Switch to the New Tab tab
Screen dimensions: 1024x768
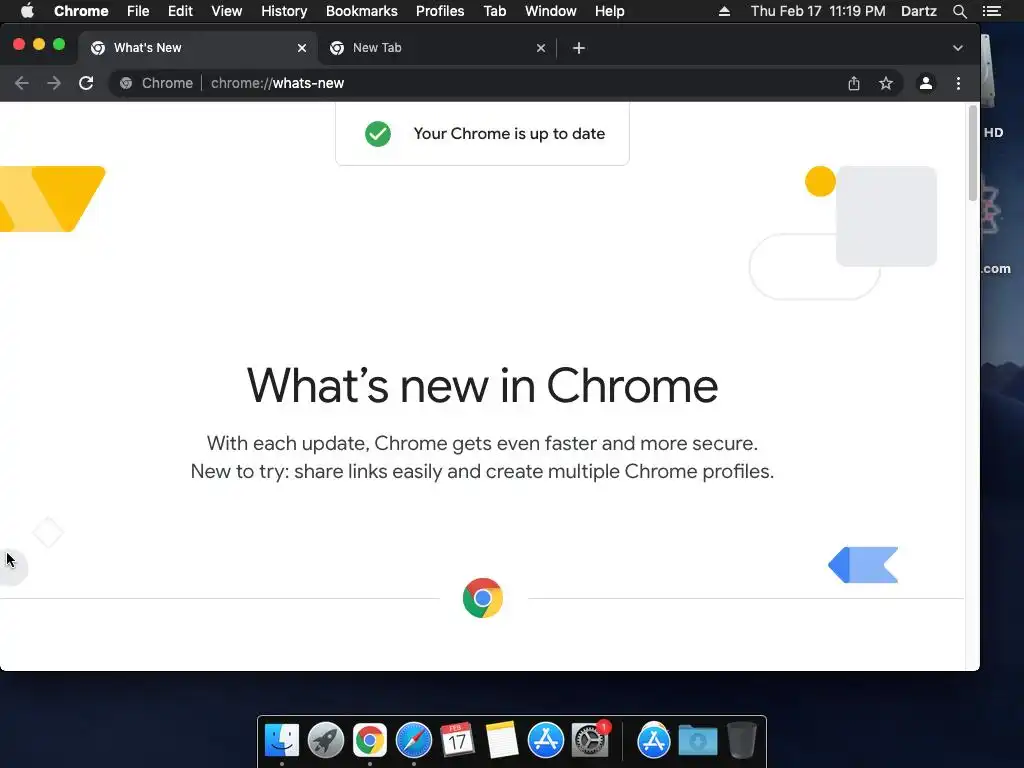tap(437, 48)
